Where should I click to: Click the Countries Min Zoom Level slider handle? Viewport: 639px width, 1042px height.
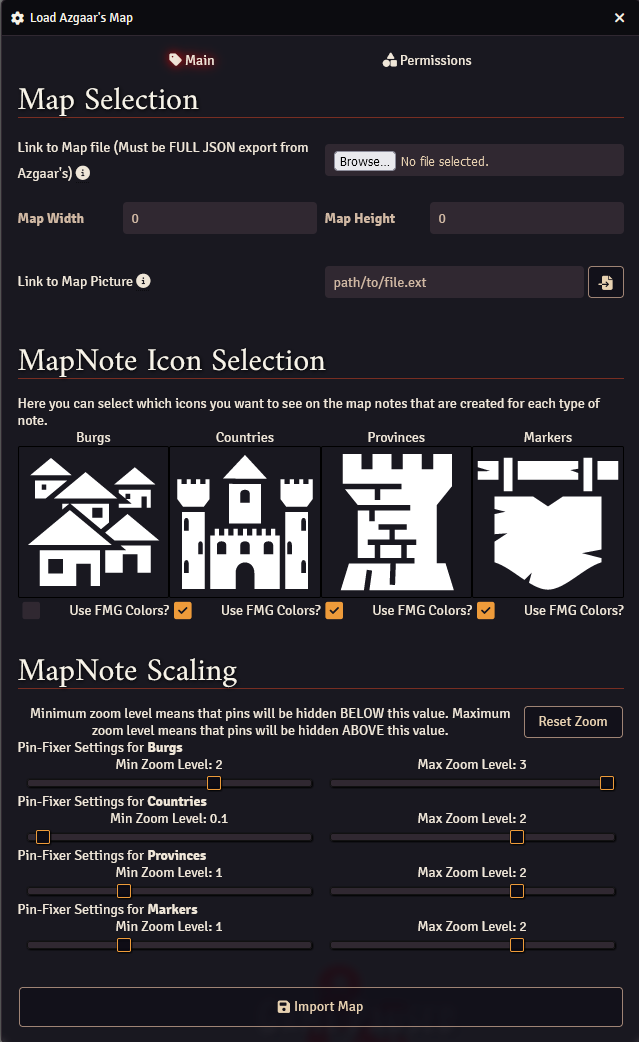[x=43, y=837]
